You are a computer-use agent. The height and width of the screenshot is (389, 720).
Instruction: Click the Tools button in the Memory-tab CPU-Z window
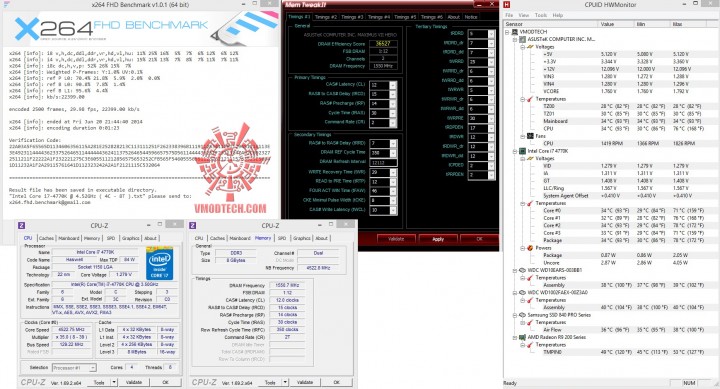[x=270, y=382]
